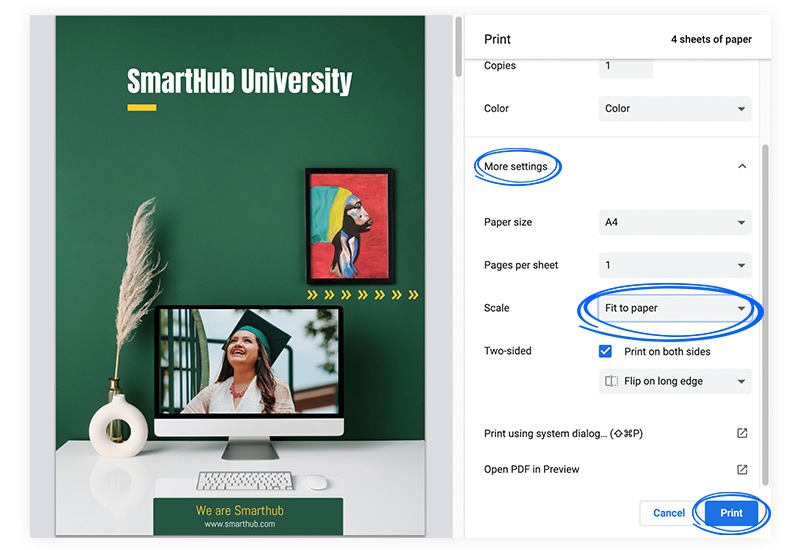Click the 'Two-sided' label
The width and height of the screenshot is (800, 550).
pos(508,351)
